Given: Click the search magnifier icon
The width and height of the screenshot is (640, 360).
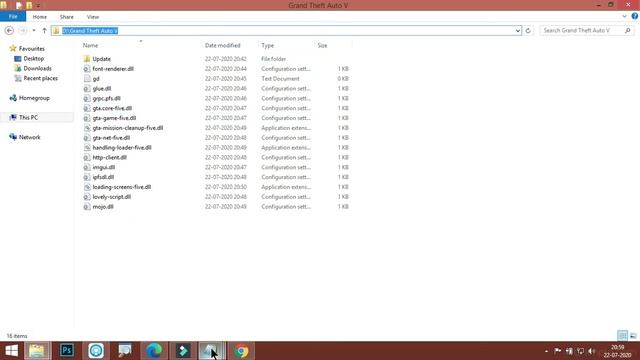Looking at the screenshot, I should (627, 31).
